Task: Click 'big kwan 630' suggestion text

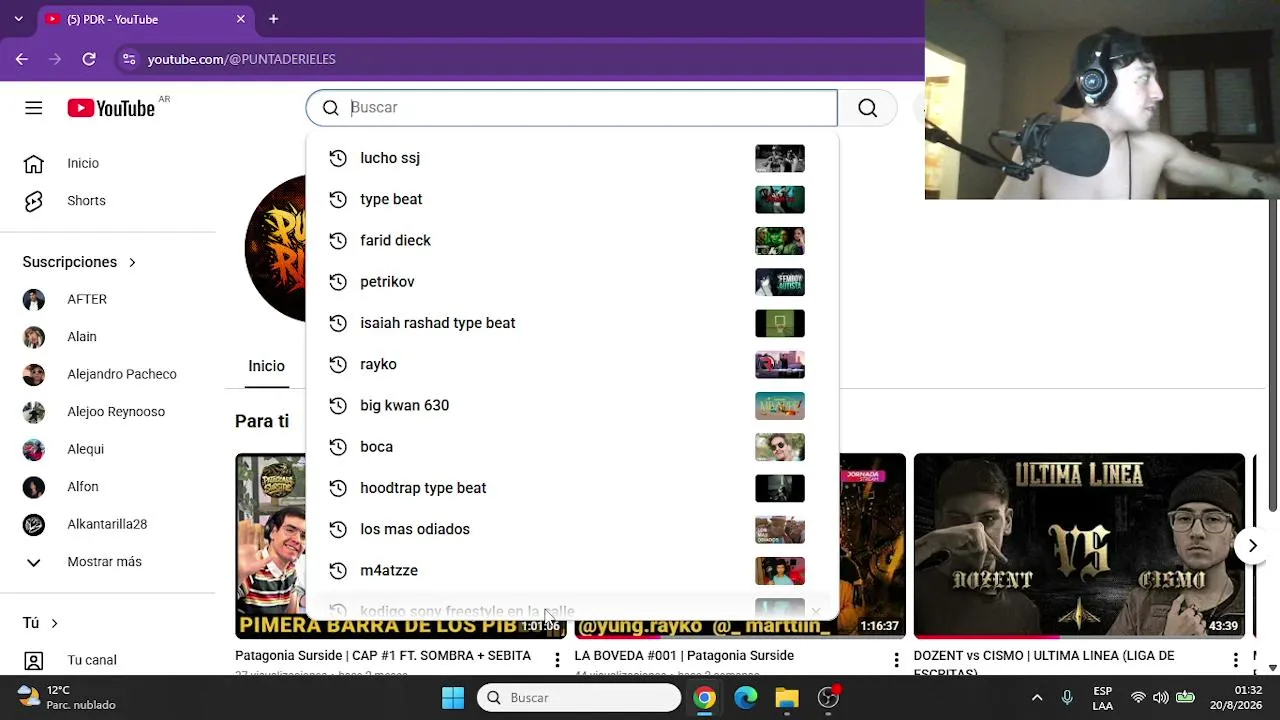Action: point(404,405)
